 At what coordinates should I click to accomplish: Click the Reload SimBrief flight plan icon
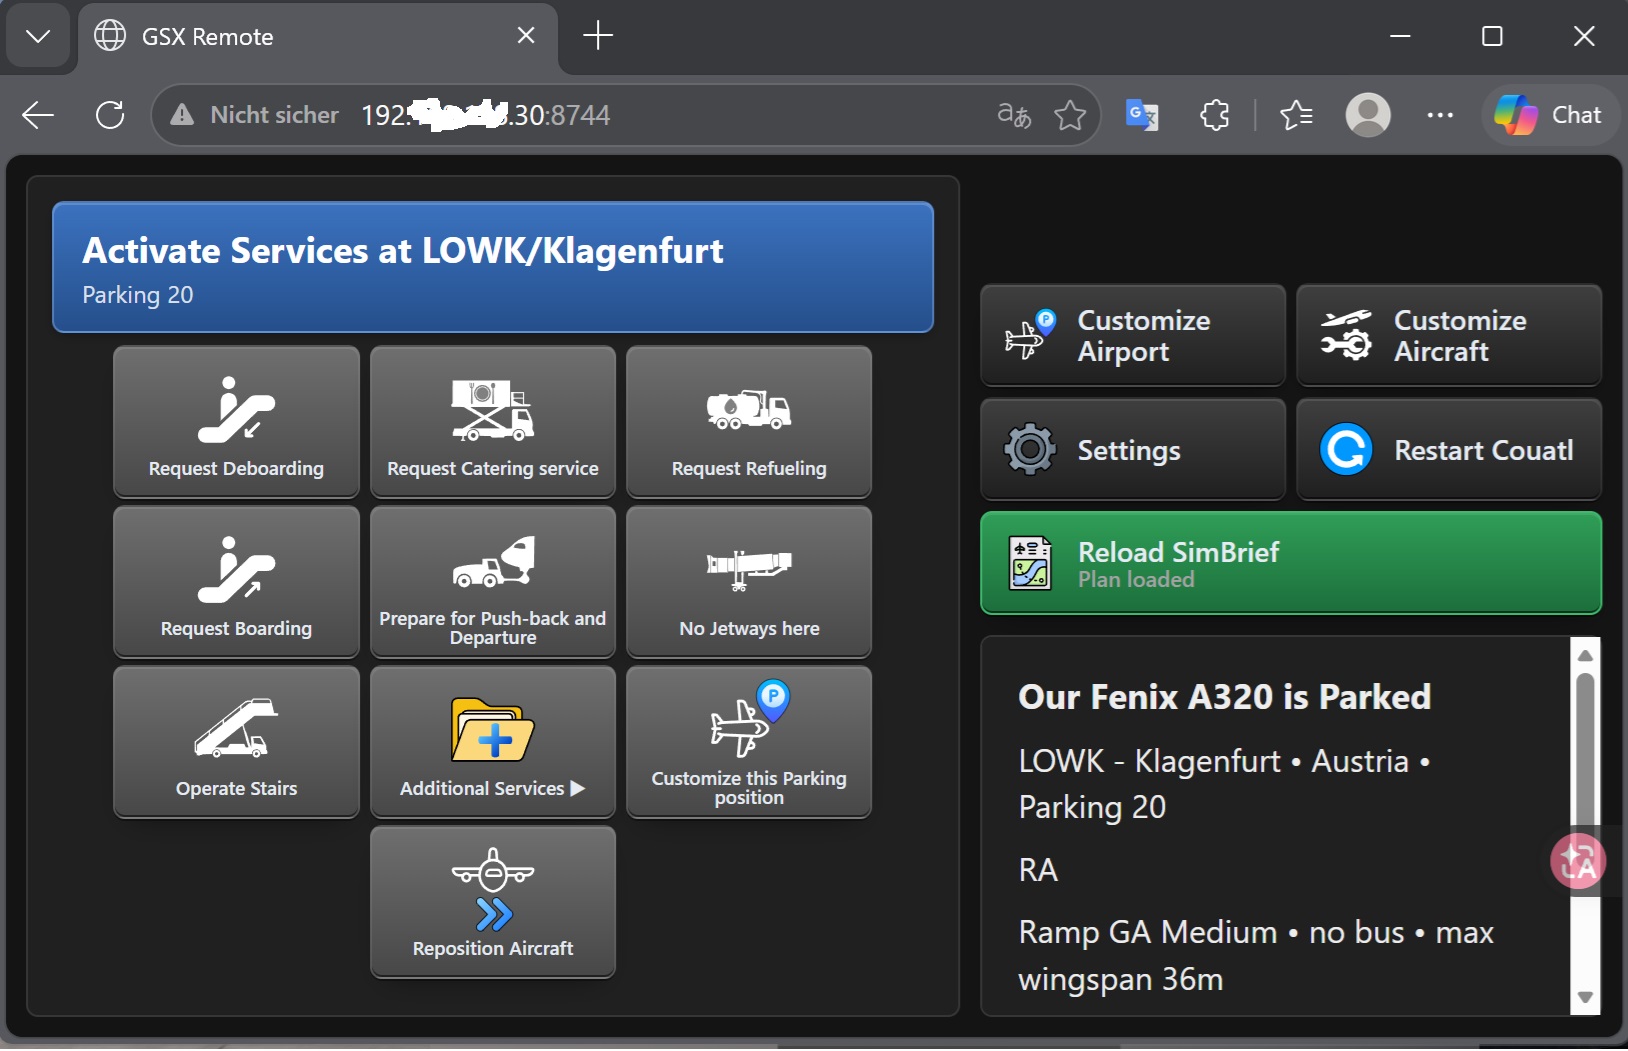(x=1030, y=563)
